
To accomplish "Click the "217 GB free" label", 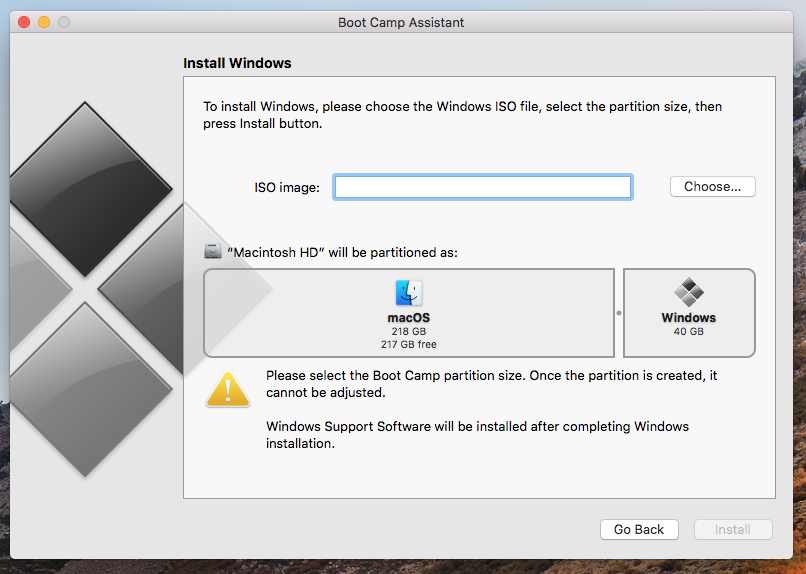I will click(x=409, y=344).
